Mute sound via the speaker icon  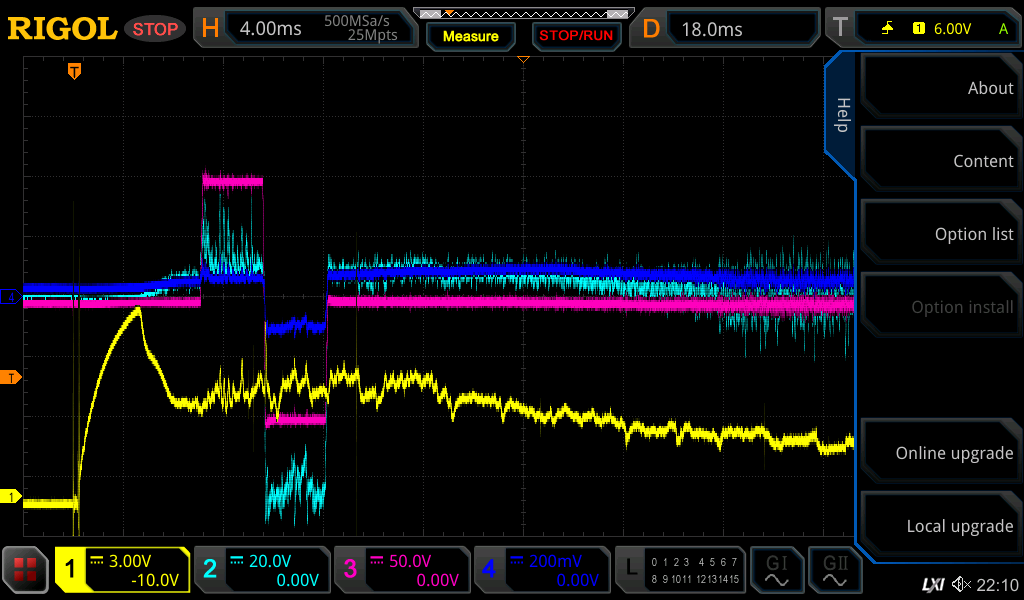[961, 584]
